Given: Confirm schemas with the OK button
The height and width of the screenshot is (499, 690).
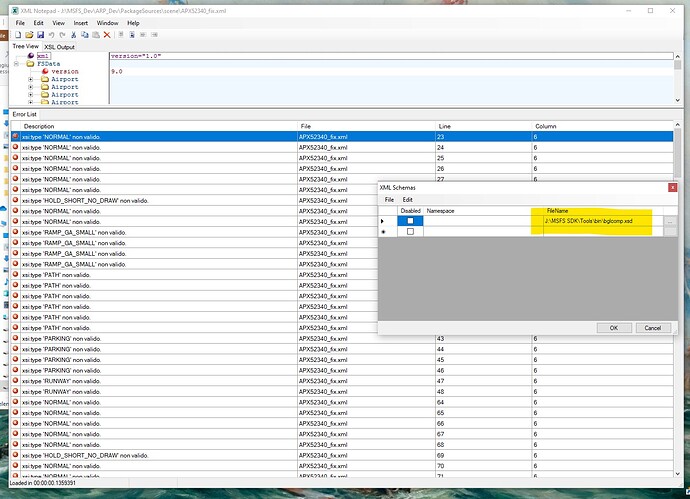Looking at the screenshot, I should tap(614, 328).
